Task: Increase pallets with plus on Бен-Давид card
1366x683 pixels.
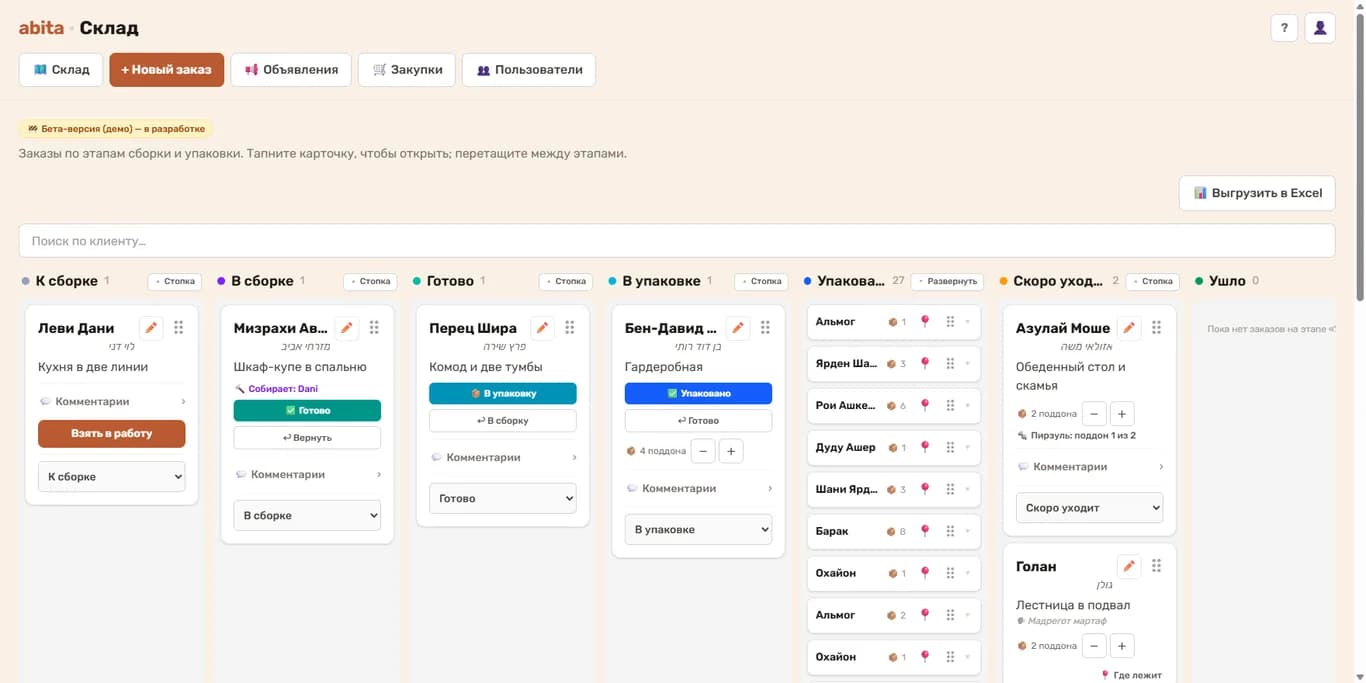Action: (731, 451)
